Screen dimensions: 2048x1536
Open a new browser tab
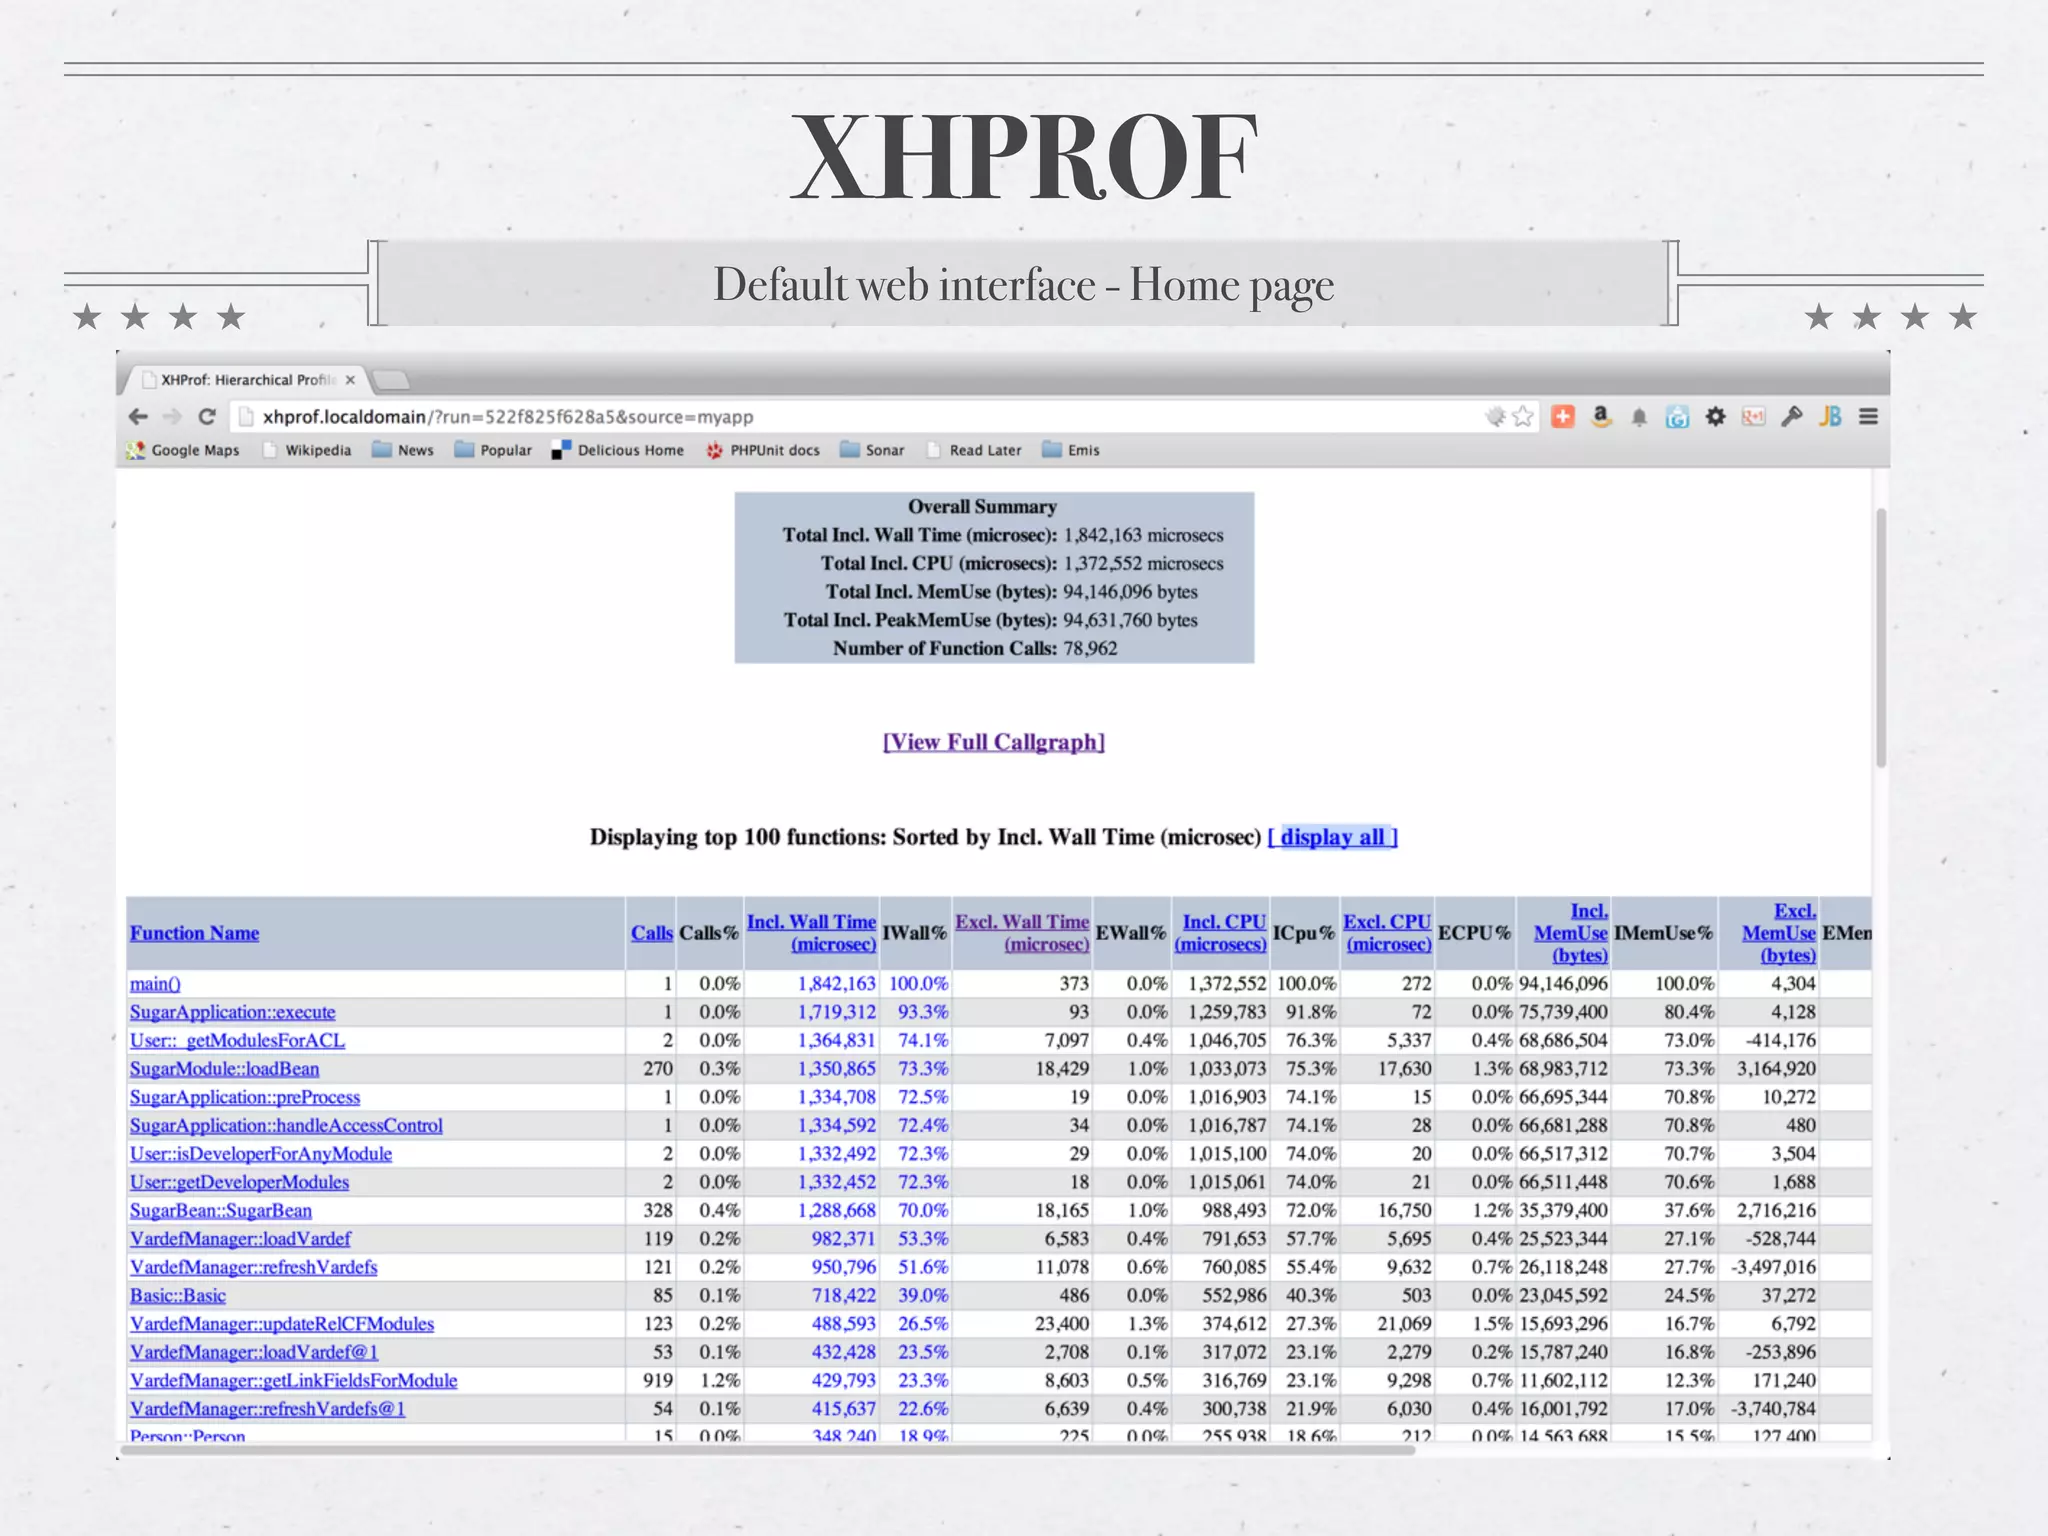pyautogui.click(x=391, y=380)
